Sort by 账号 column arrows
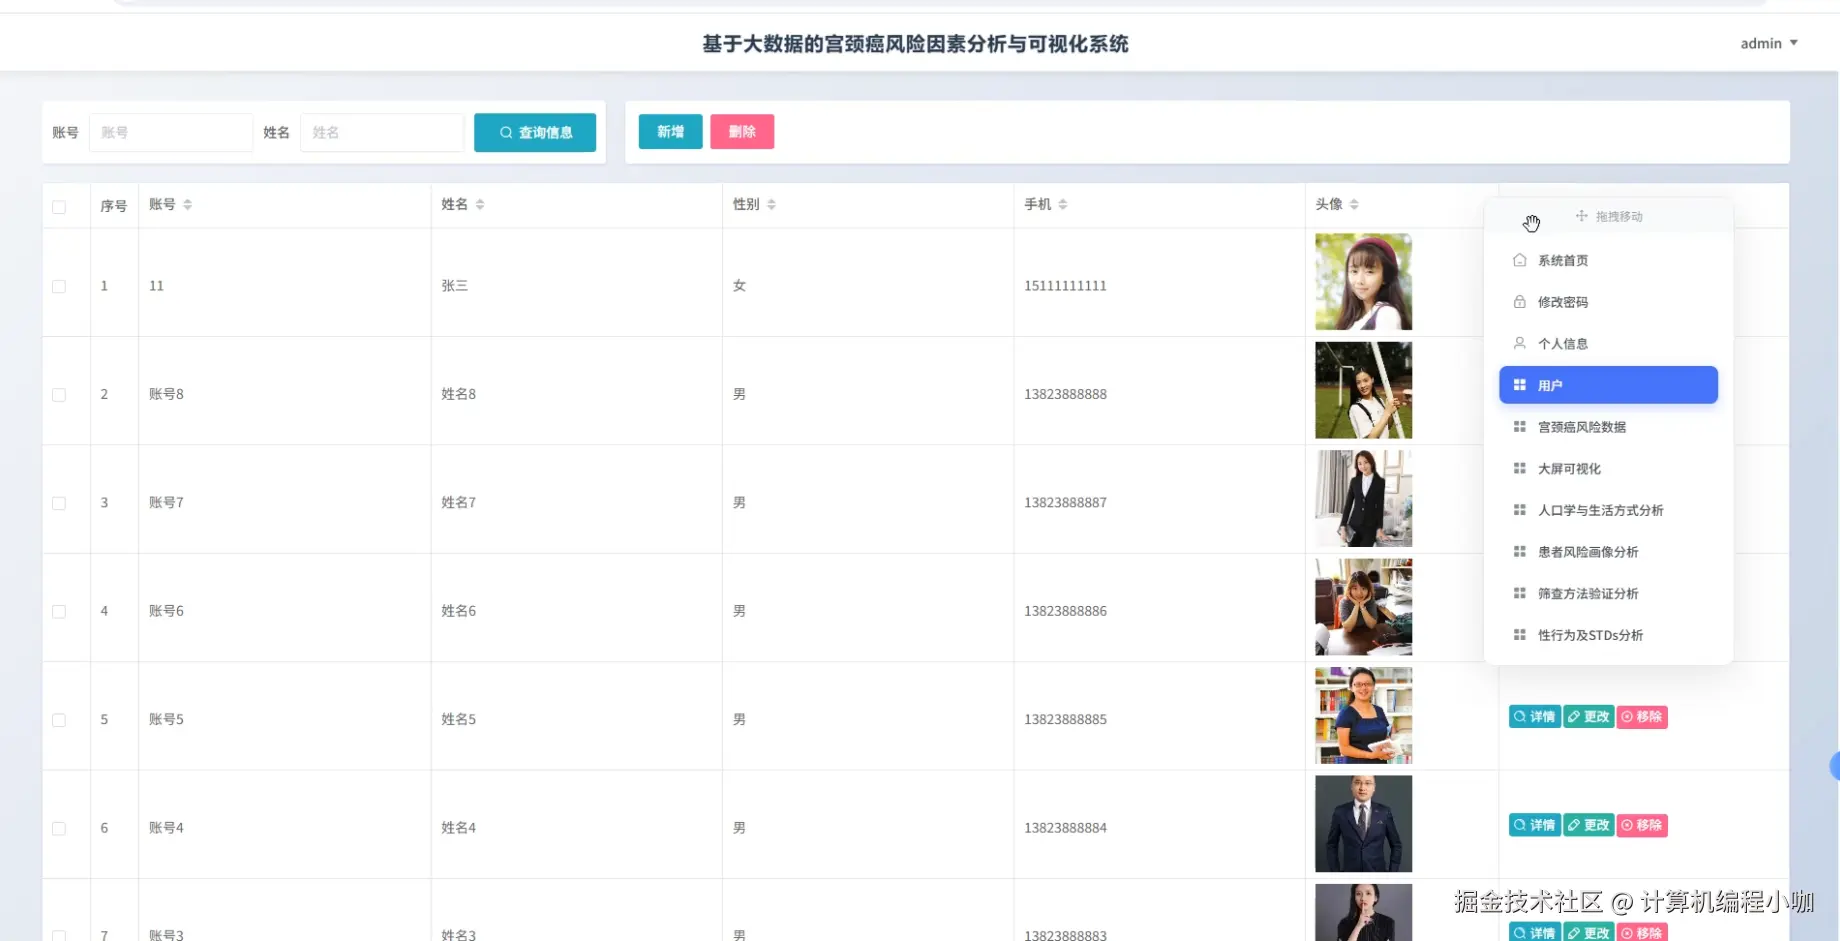Image resolution: width=1840 pixels, height=941 pixels. [x=187, y=204]
